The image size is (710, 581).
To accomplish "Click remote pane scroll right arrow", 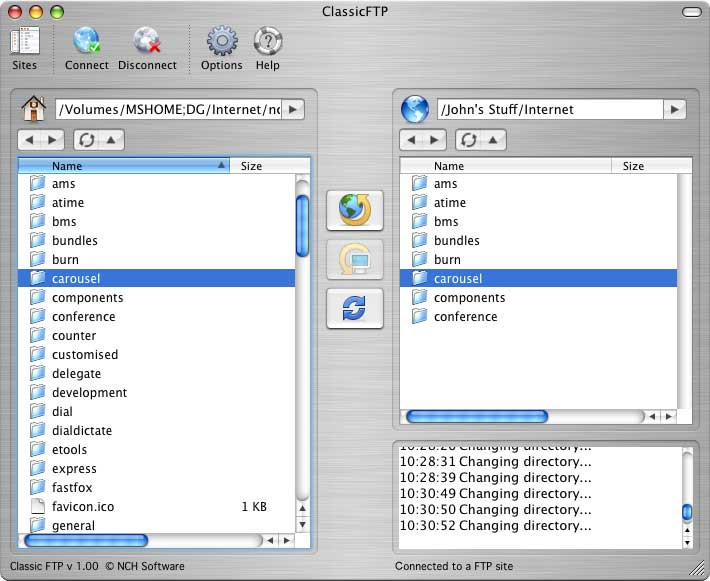I will (669, 417).
